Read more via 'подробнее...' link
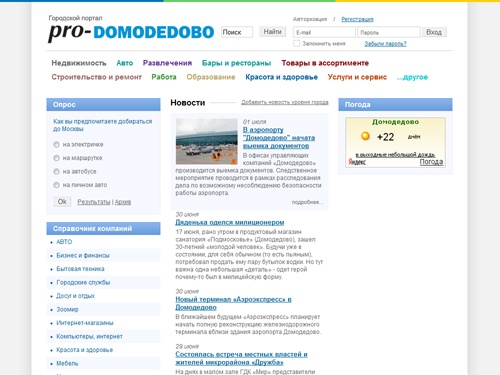The image size is (500, 375). point(307,202)
